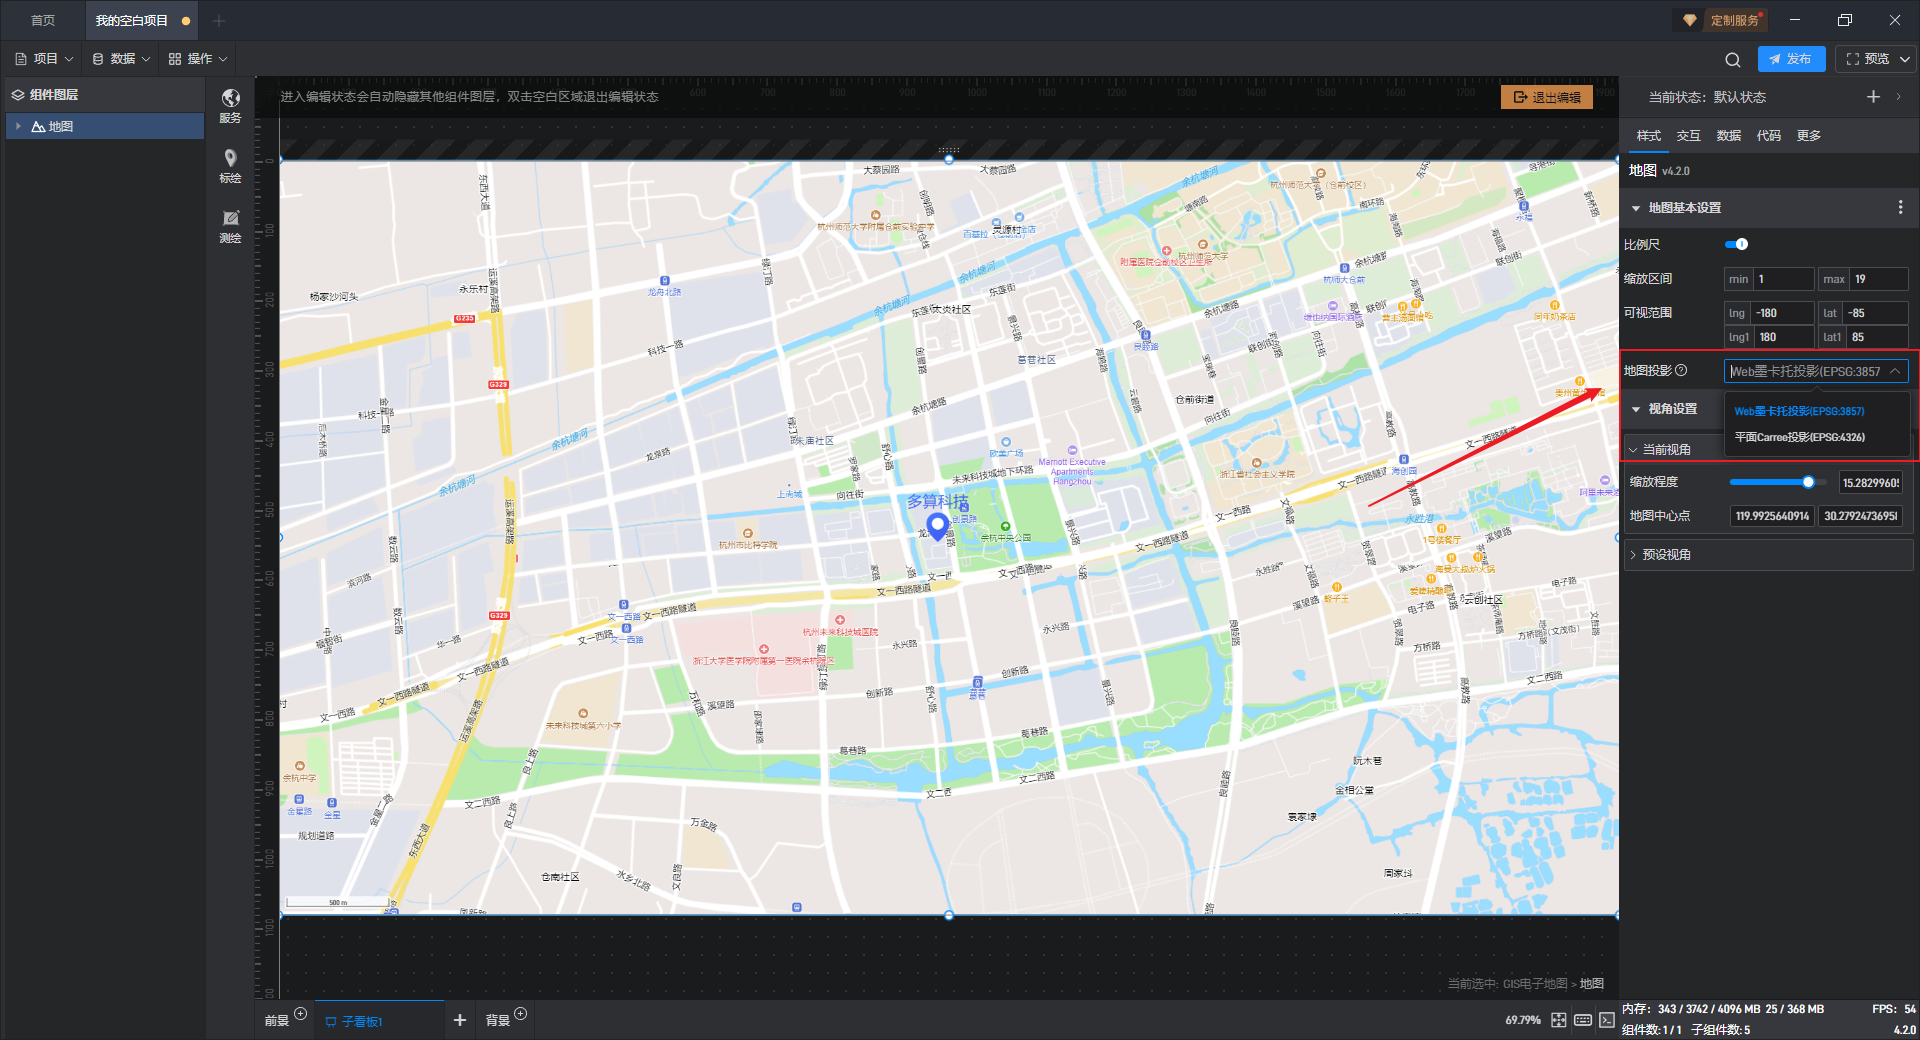Click 地图中心点 latitude field 30.279
The height and width of the screenshot is (1040, 1920).
(x=1860, y=516)
